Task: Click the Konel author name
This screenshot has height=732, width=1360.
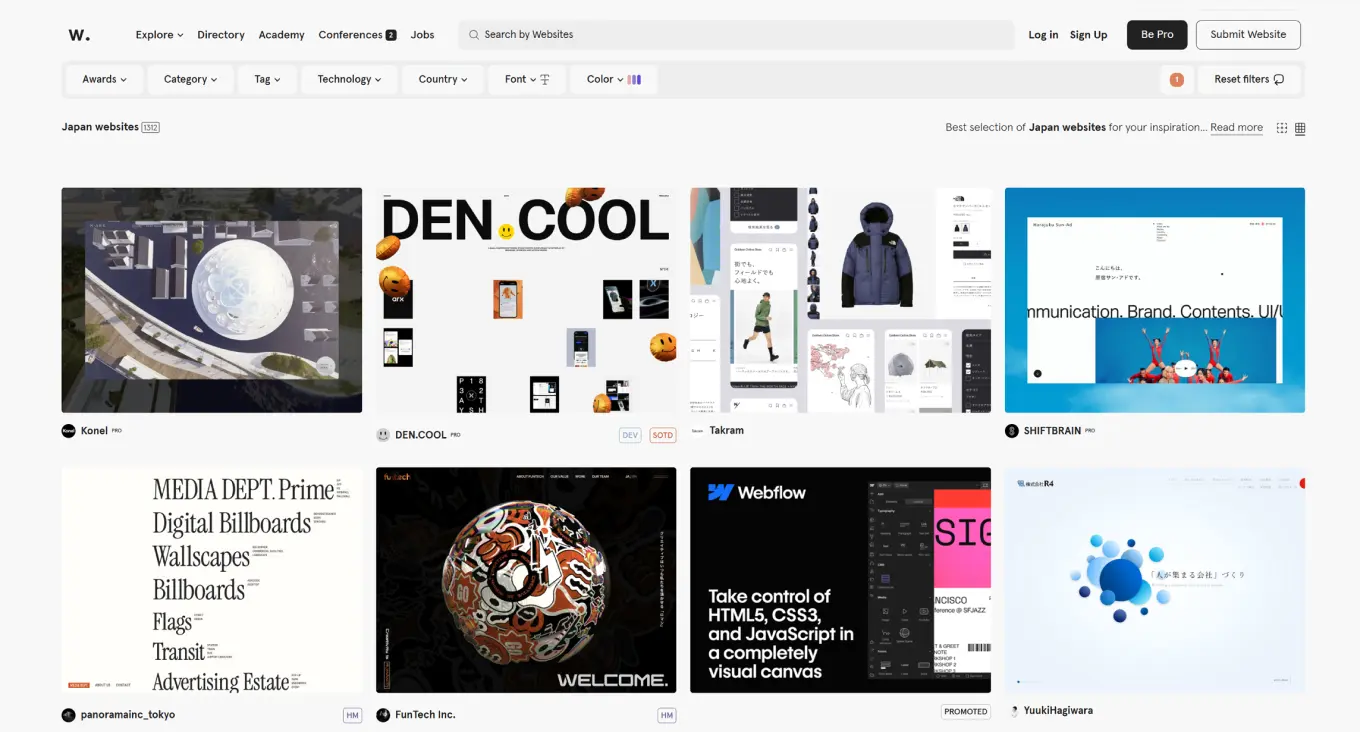Action: (94, 431)
